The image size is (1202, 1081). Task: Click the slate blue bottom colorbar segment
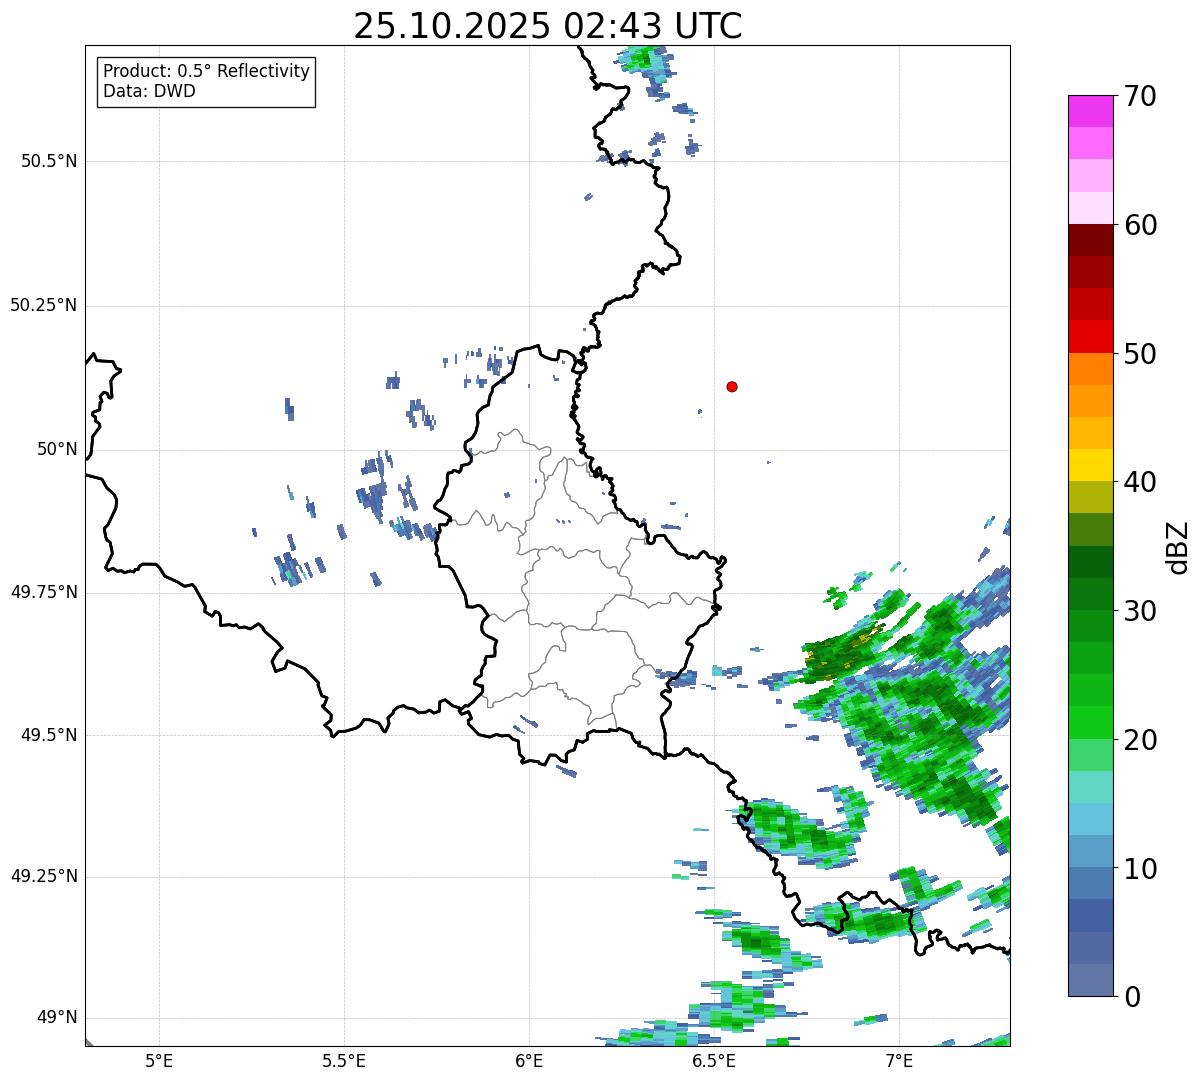(1090, 980)
